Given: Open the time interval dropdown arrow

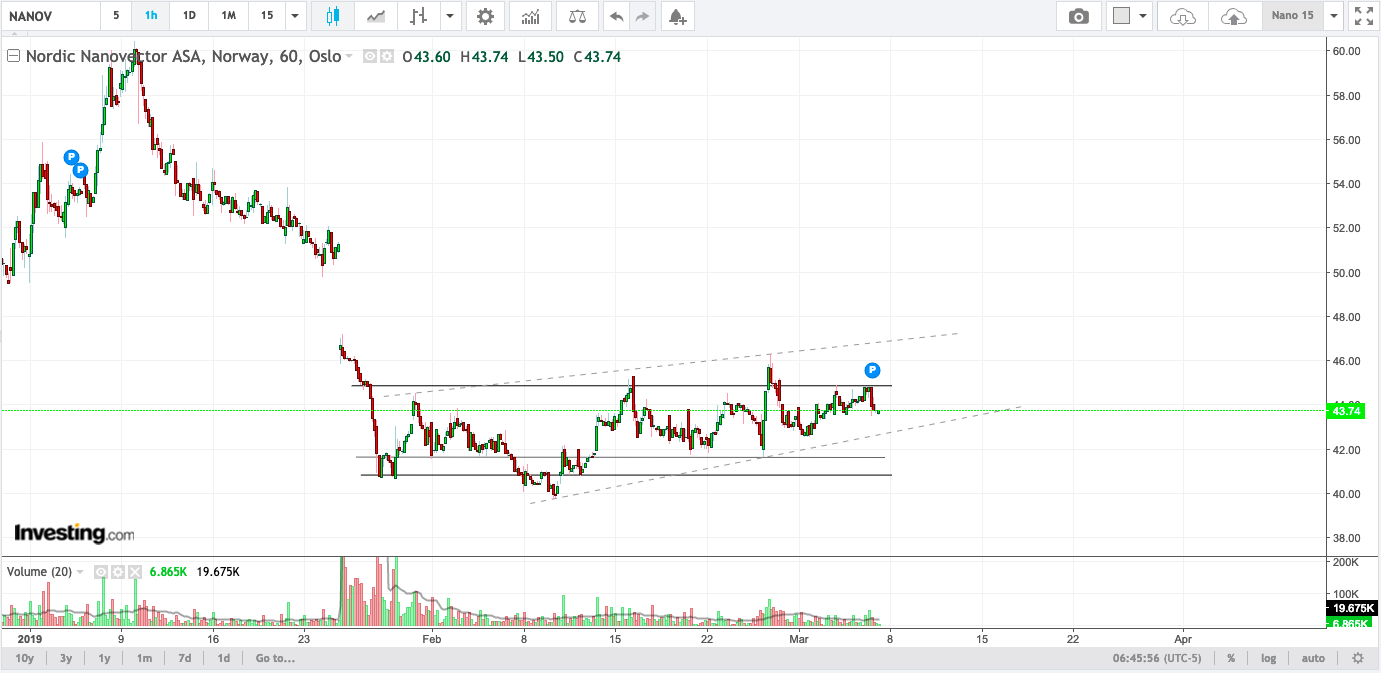Looking at the screenshot, I should coord(294,16).
